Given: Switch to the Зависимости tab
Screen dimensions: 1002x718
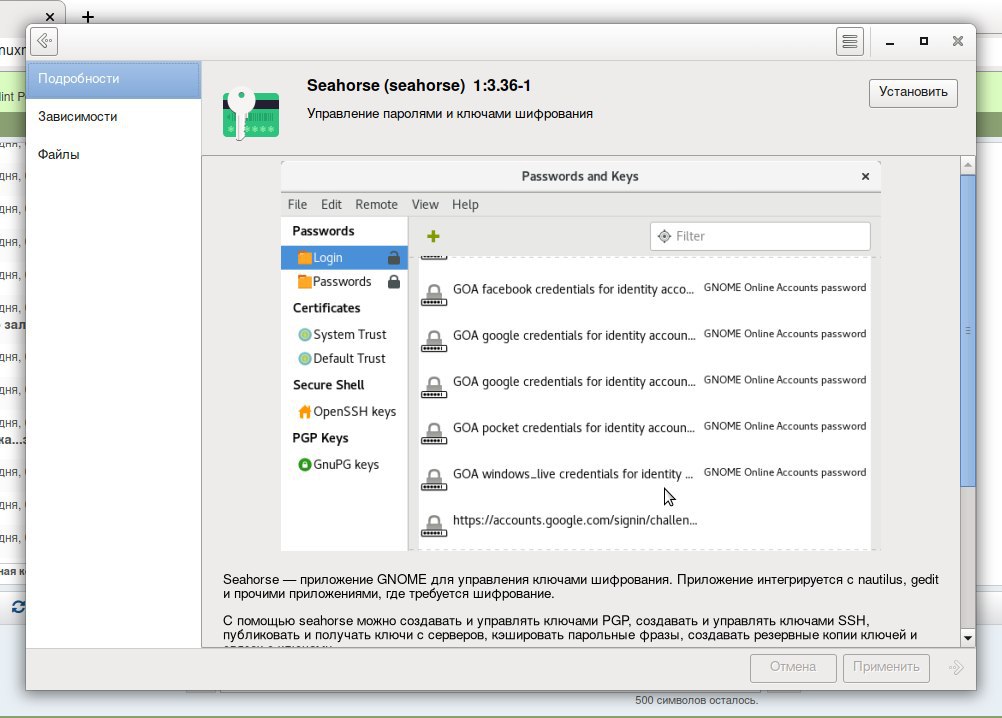Looking at the screenshot, I should click(x=114, y=117).
